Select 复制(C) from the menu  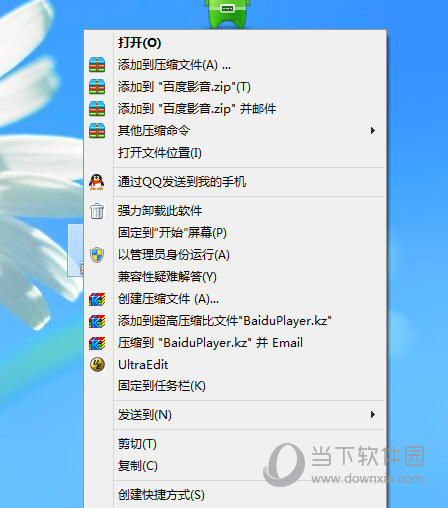pos(235,466)
